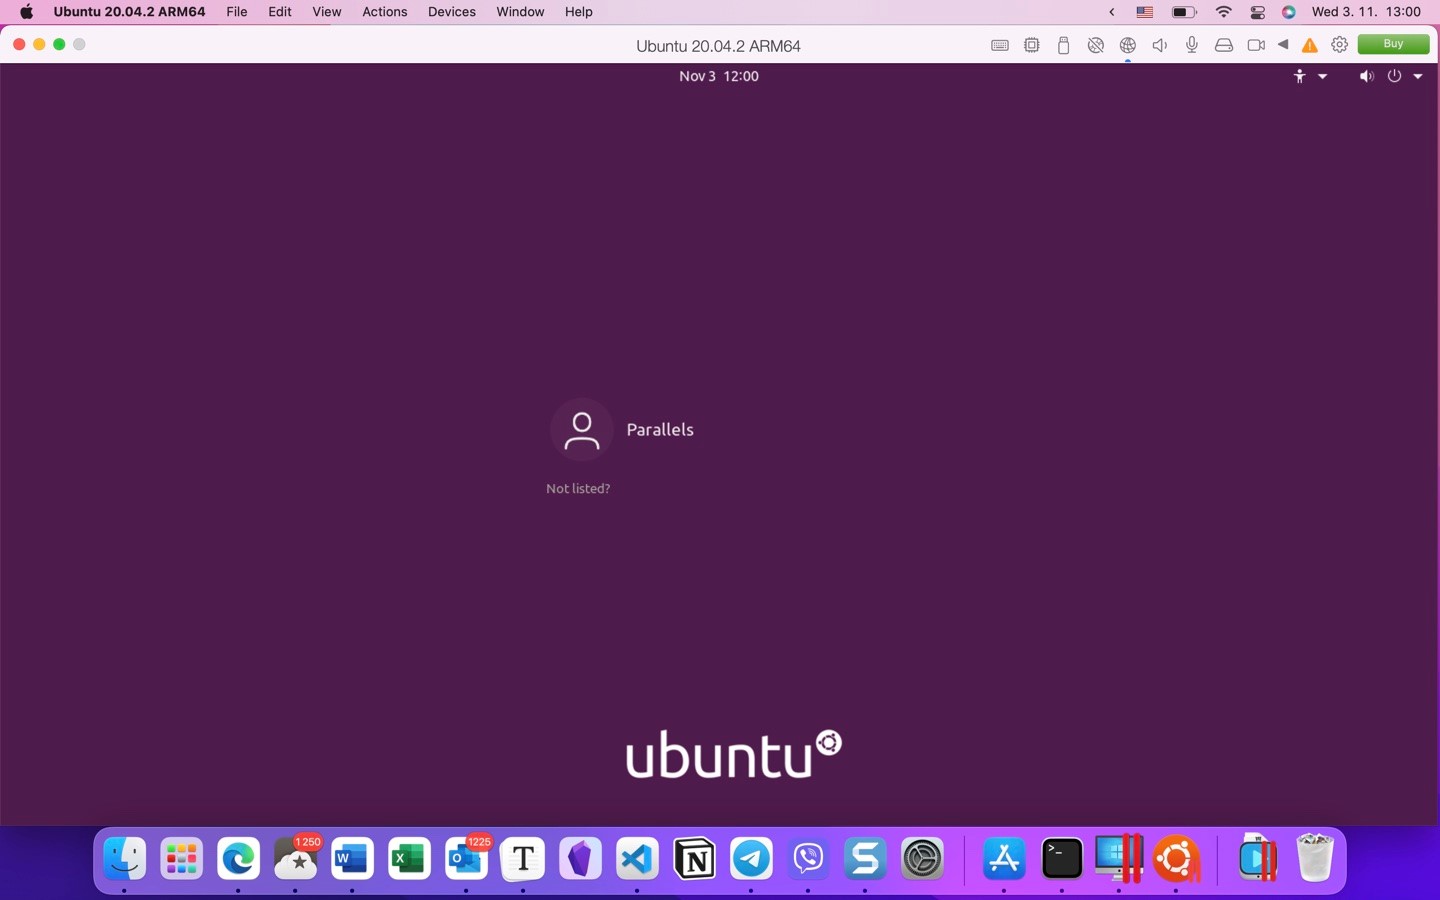This screenshot has height=900, width=1440.
Task: Open App Store from the Dock
Action: click(1004, 858)
